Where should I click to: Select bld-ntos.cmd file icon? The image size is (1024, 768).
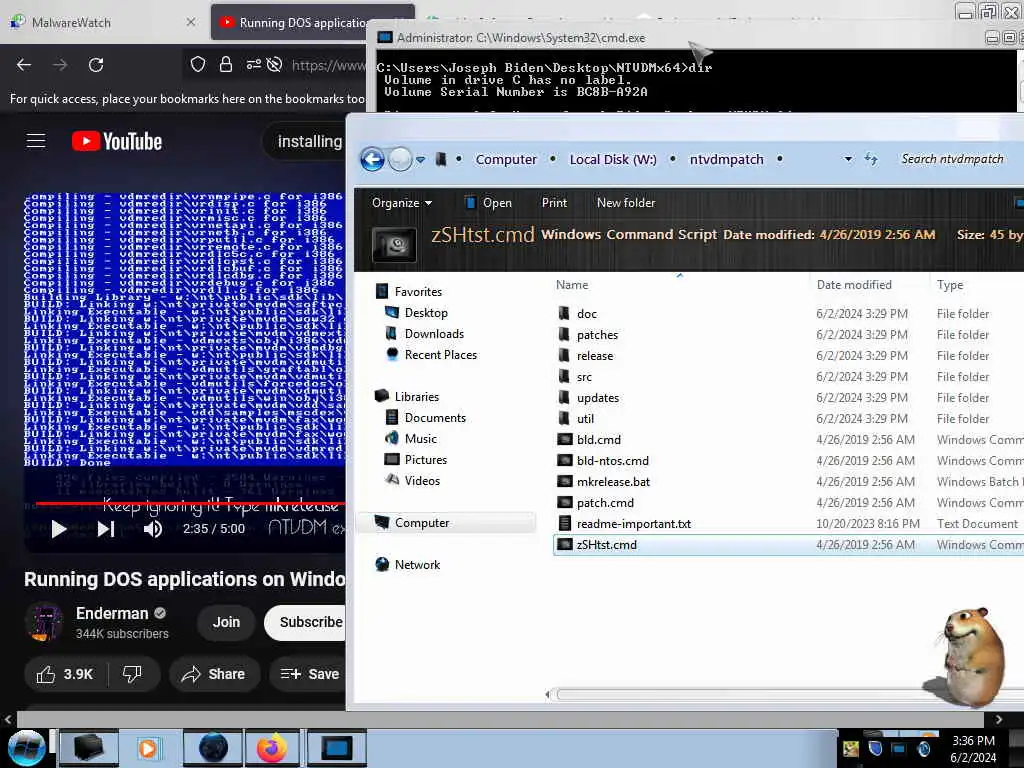tap(564, 460)
